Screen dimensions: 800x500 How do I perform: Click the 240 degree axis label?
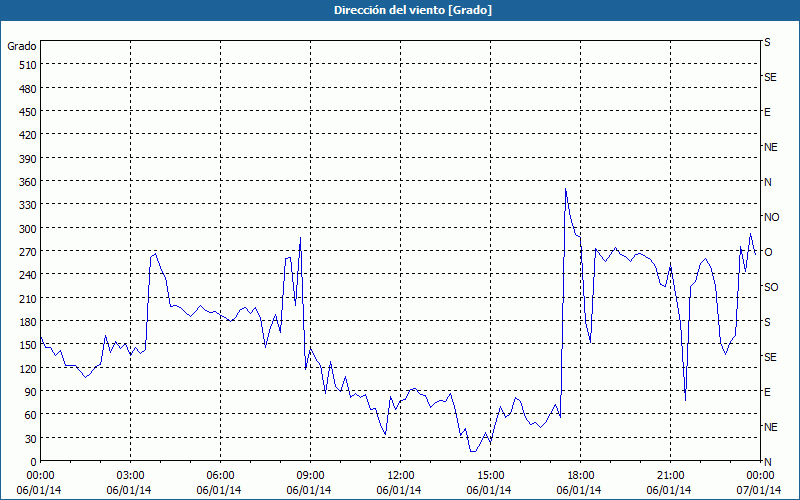point(28,275)
